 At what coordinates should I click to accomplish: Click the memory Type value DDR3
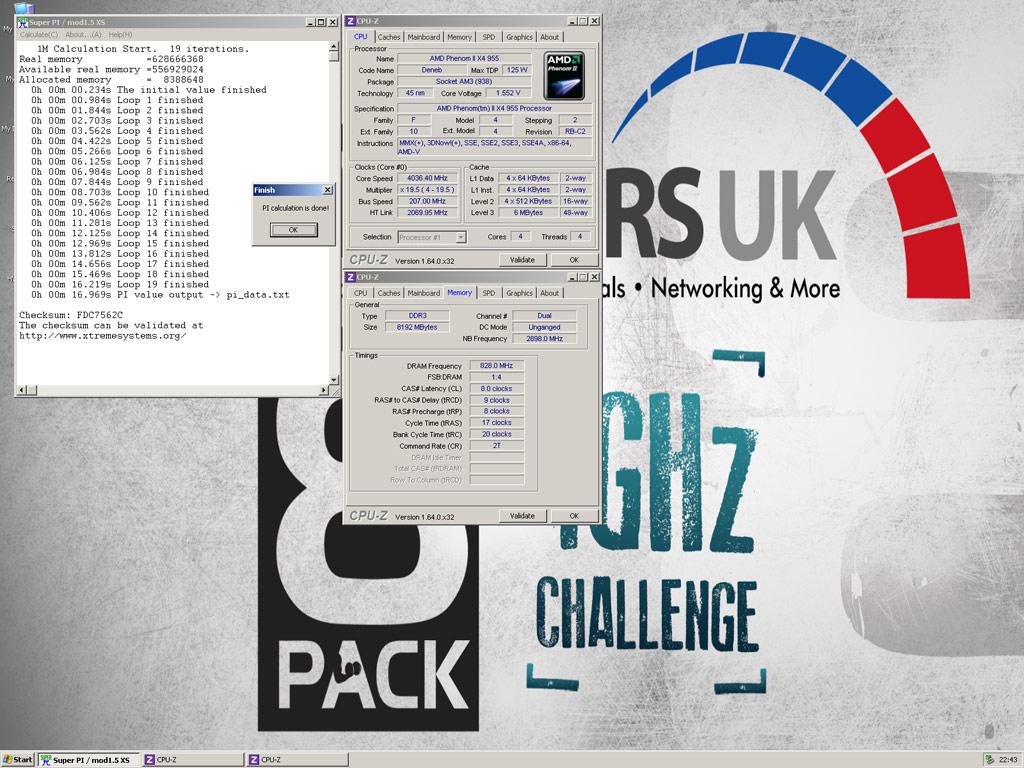pyautogui.click(x=417, y=315)
